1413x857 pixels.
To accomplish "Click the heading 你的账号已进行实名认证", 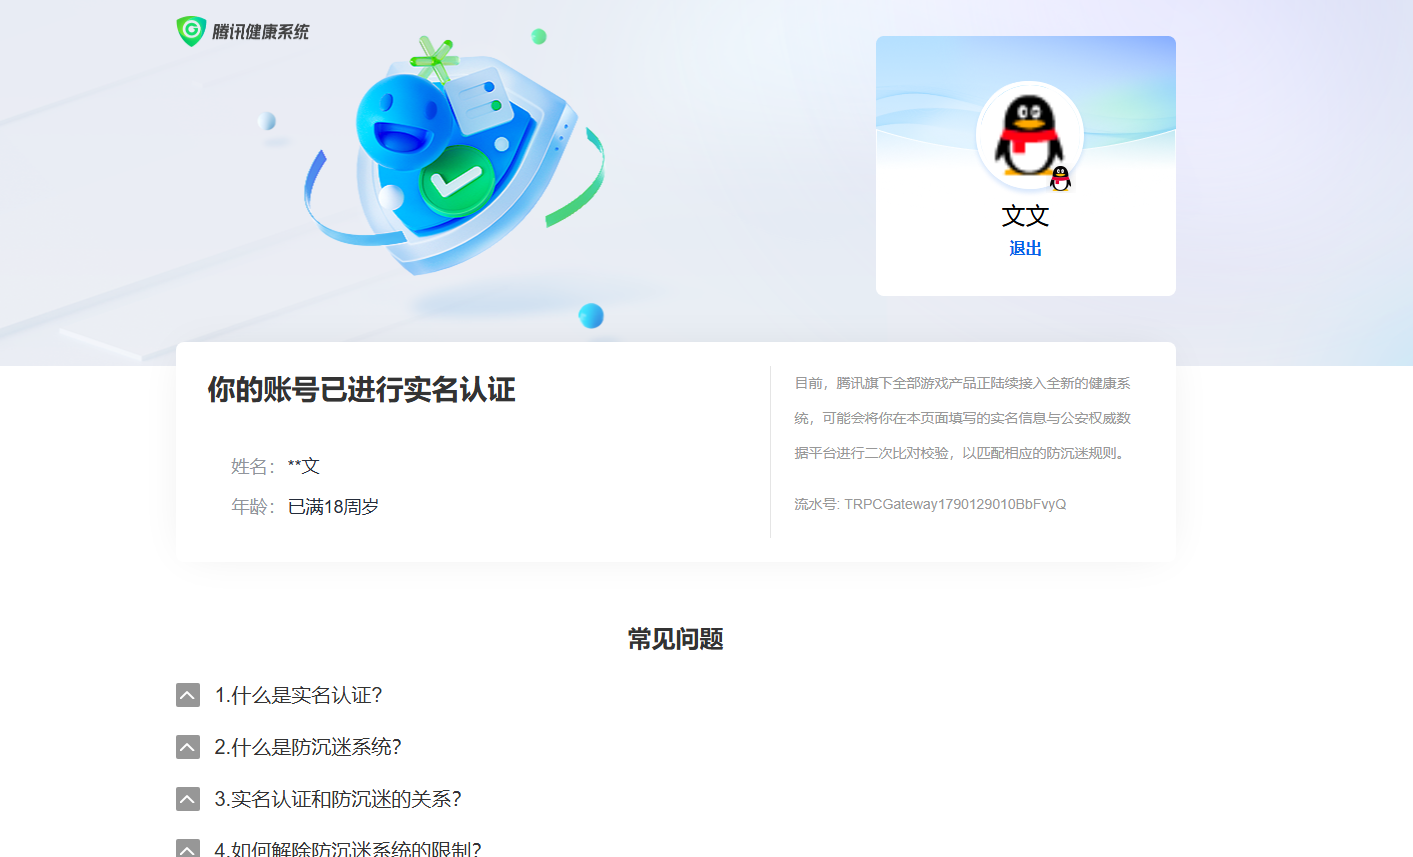I will (x=361, y=389).
